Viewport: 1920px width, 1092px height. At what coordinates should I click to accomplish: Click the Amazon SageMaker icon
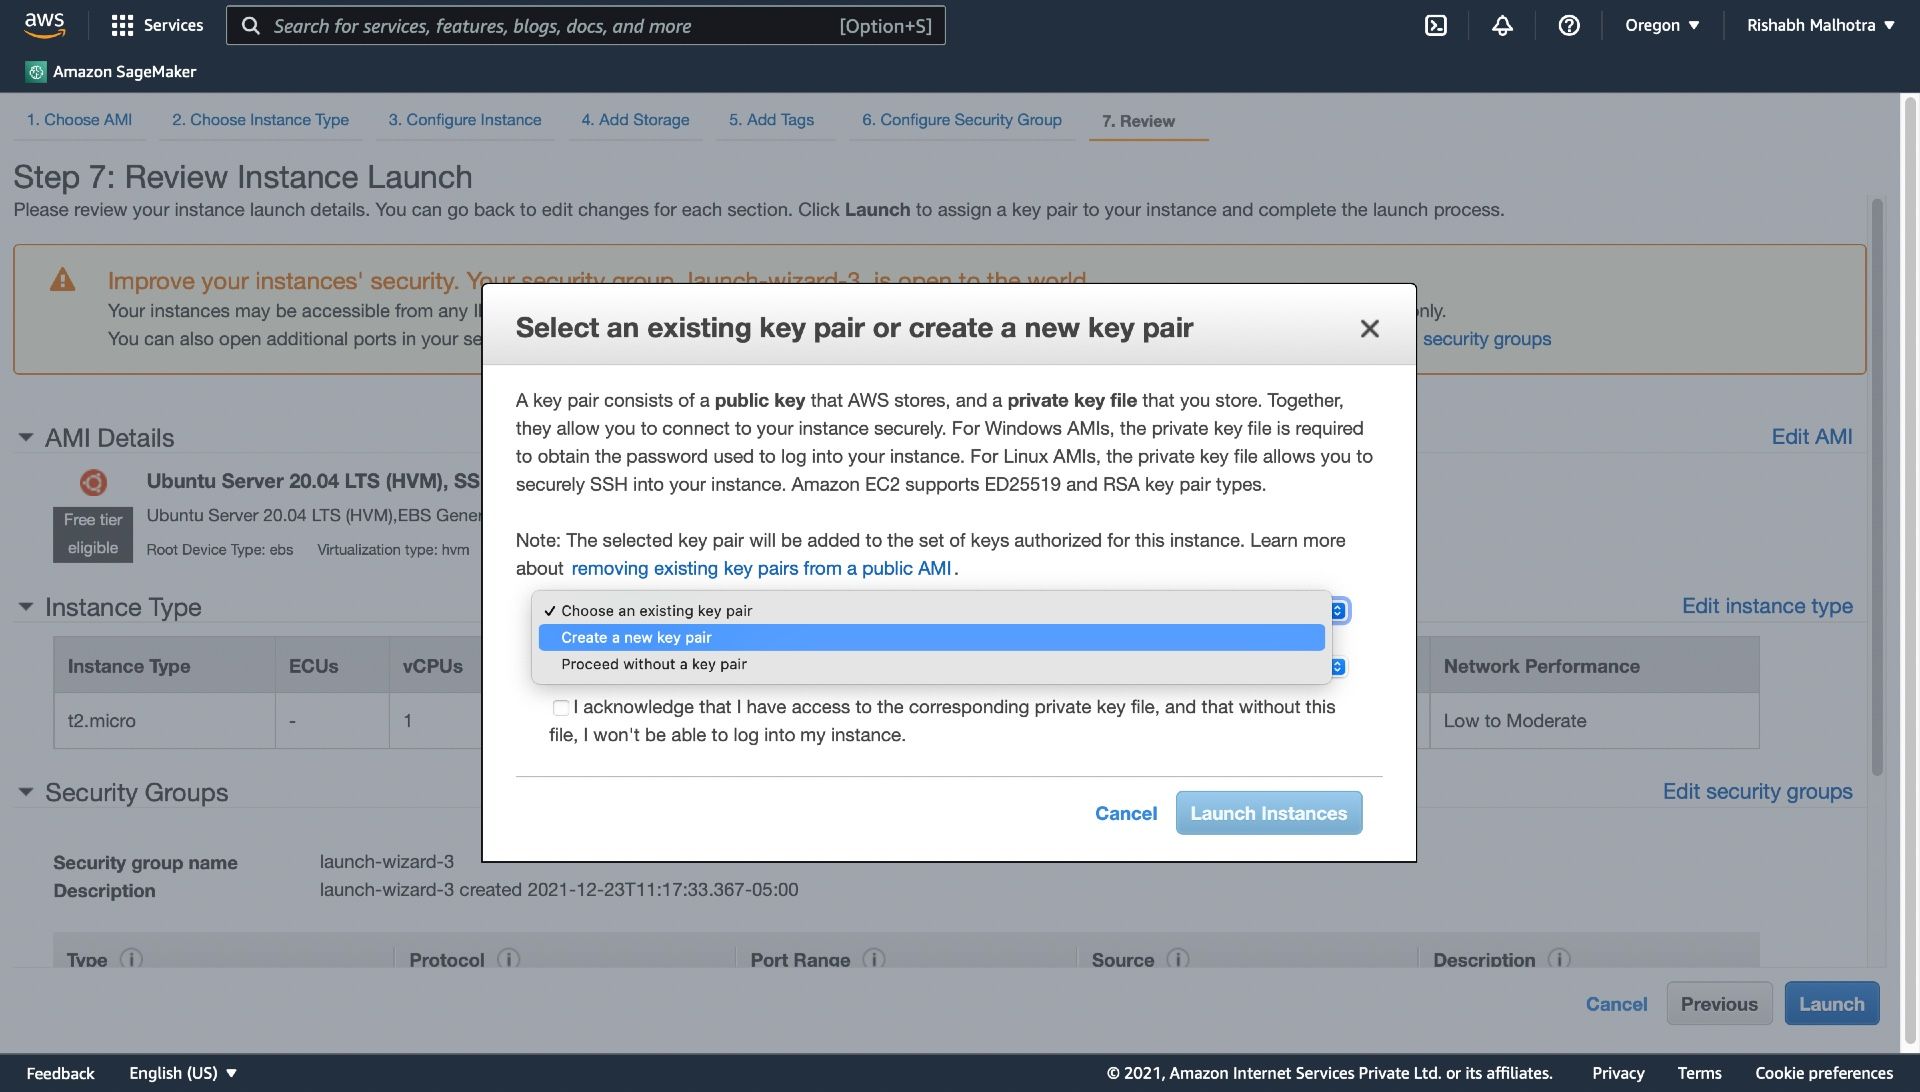(x=34, y=71)
